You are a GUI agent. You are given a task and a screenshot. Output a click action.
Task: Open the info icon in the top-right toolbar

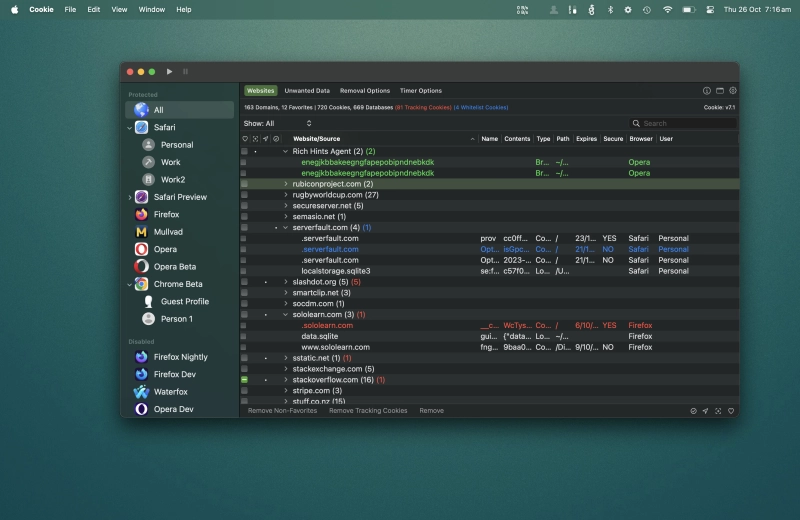(707, 91)
